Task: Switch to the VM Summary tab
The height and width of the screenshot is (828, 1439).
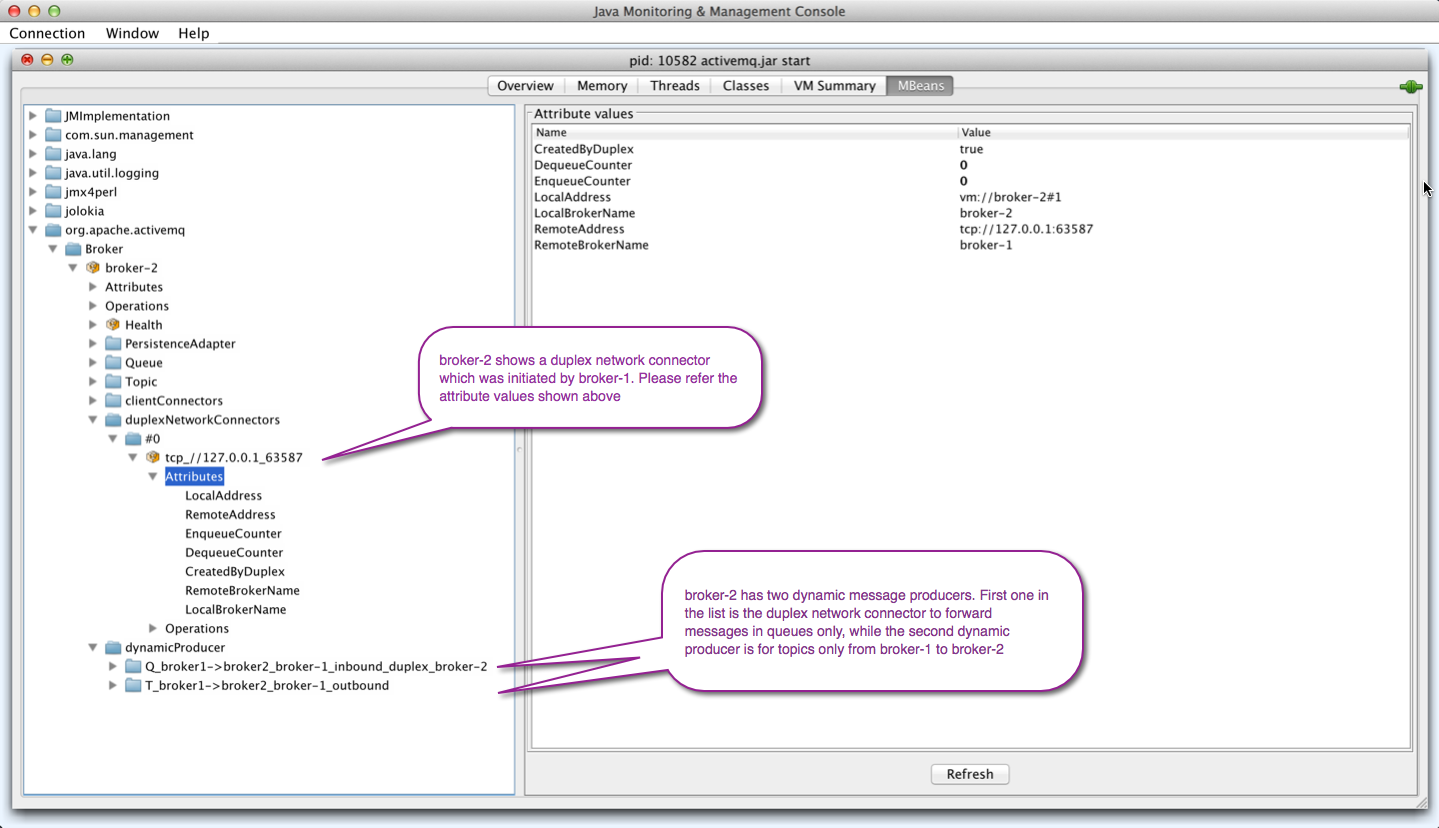Action: pos(834,86)
